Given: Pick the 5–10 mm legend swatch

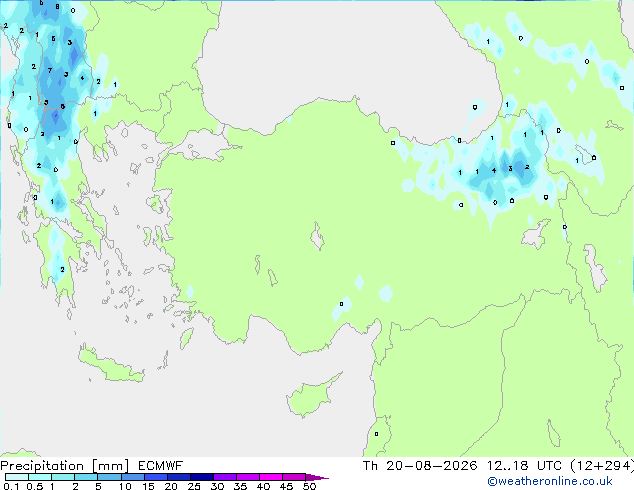Looking at the screenshot, I should point(109,477).
